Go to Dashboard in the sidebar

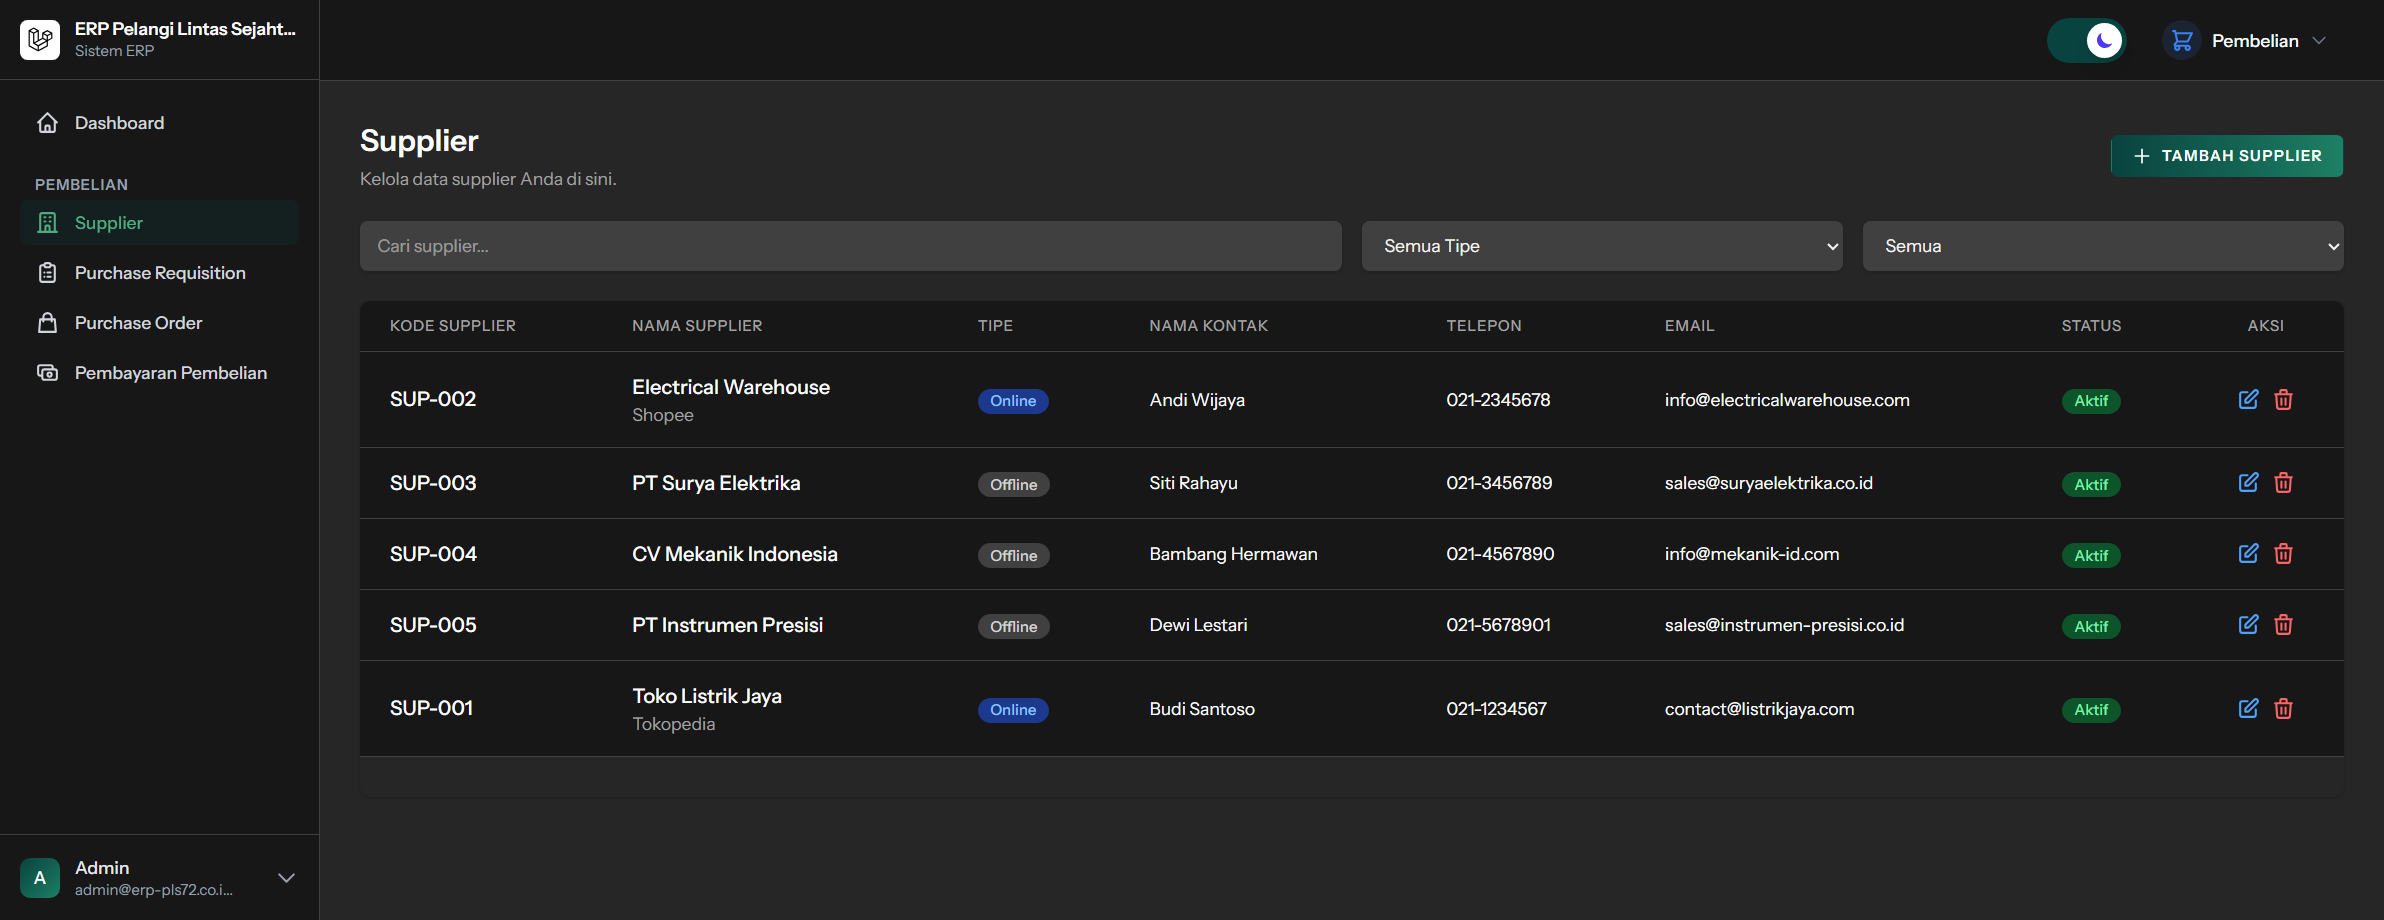(119, 123)
